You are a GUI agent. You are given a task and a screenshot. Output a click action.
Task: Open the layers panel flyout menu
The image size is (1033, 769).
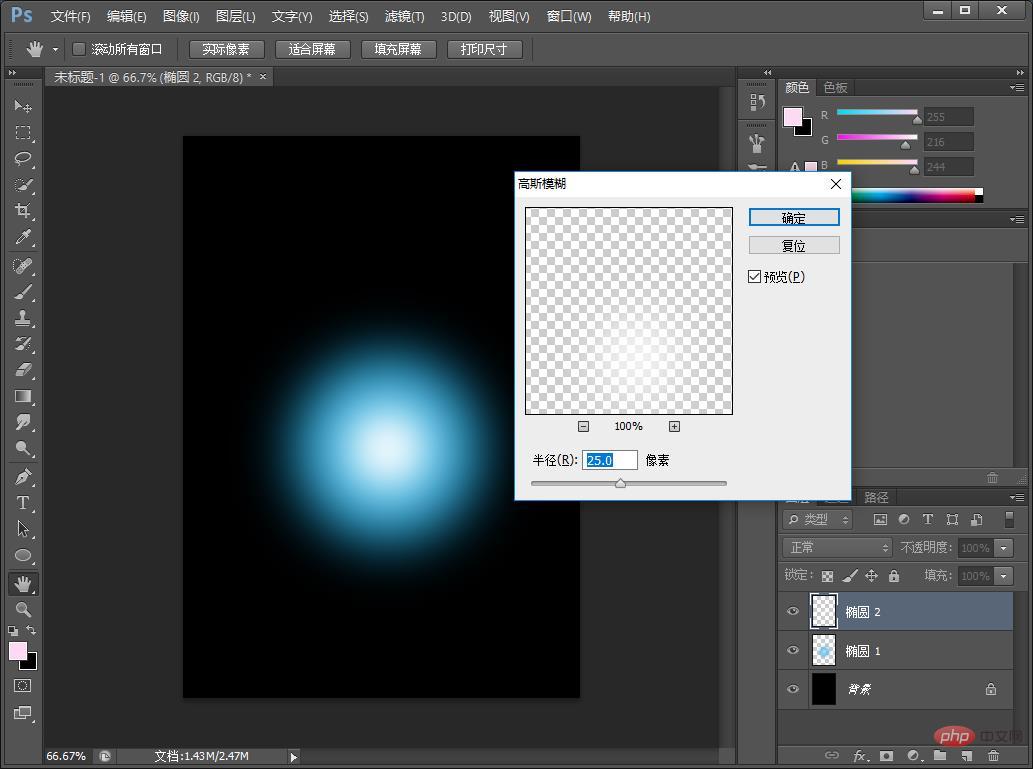coord(1017,498)
